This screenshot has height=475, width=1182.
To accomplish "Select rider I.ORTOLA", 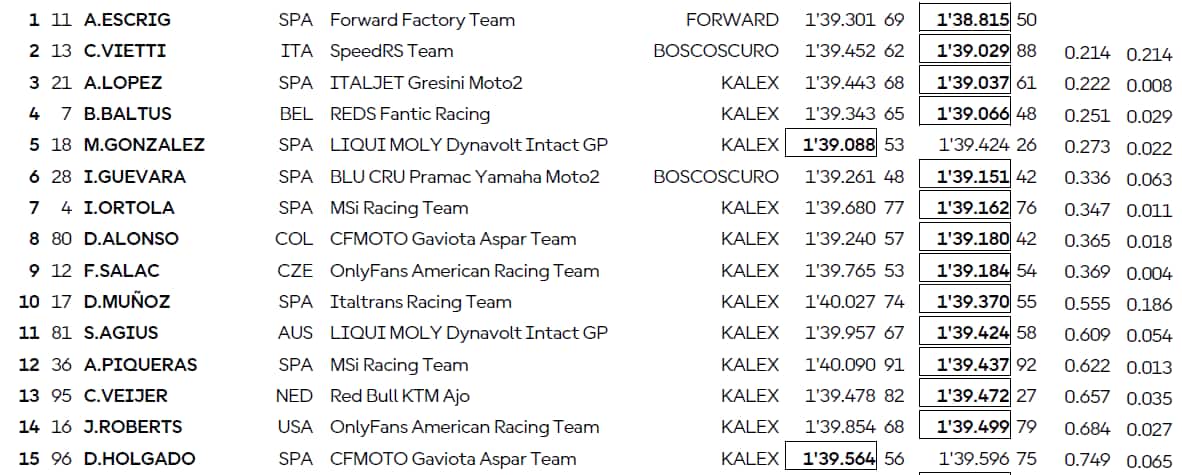I will (129, 208).
